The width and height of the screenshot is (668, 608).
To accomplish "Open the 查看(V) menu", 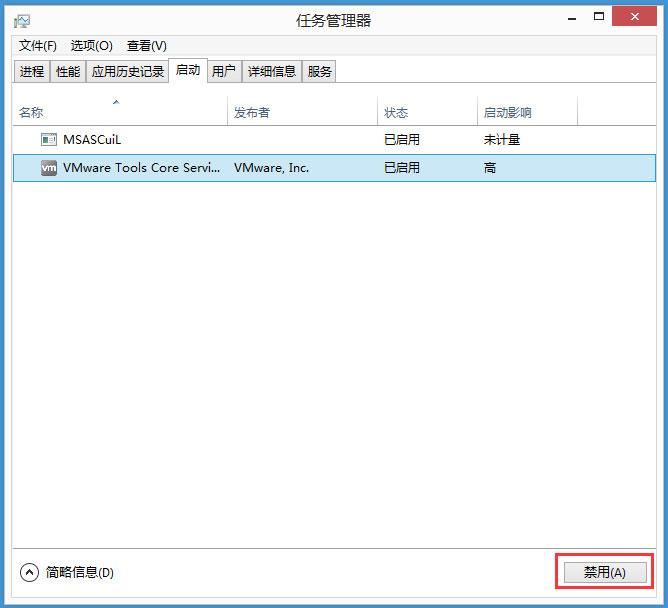I will [147, 46].
